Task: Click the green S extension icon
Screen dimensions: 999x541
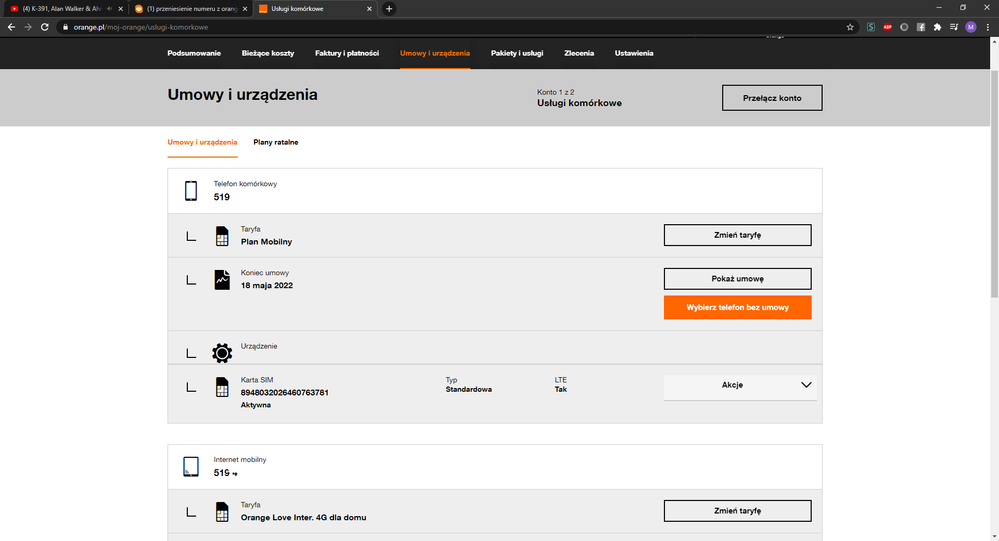Action: [x=871, y=27]
